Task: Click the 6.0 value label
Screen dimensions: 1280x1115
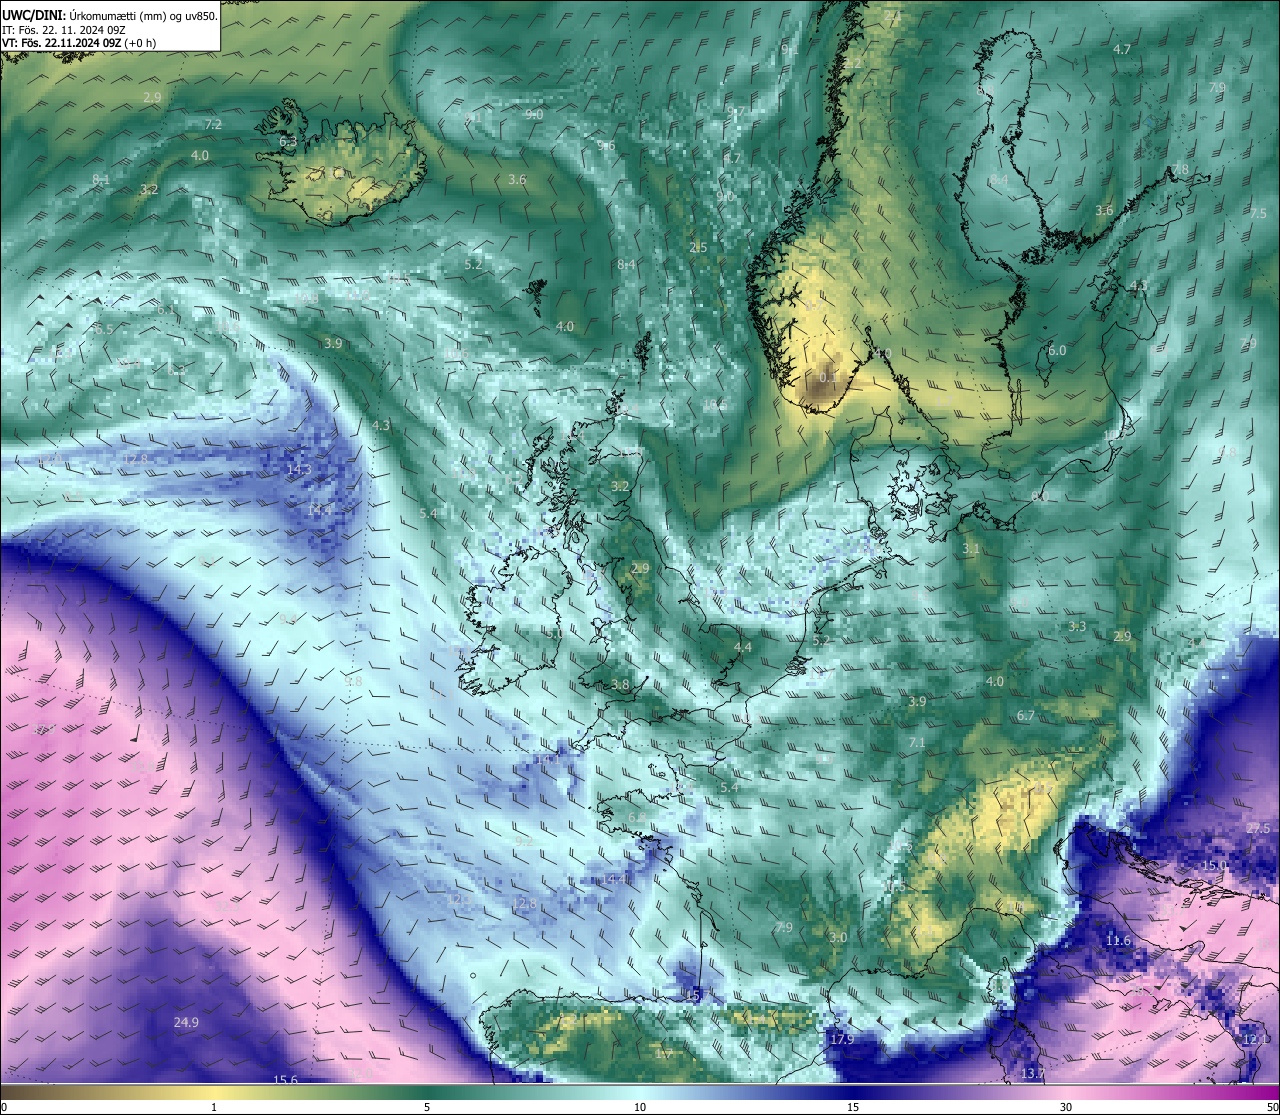Action: (1057, 350)
